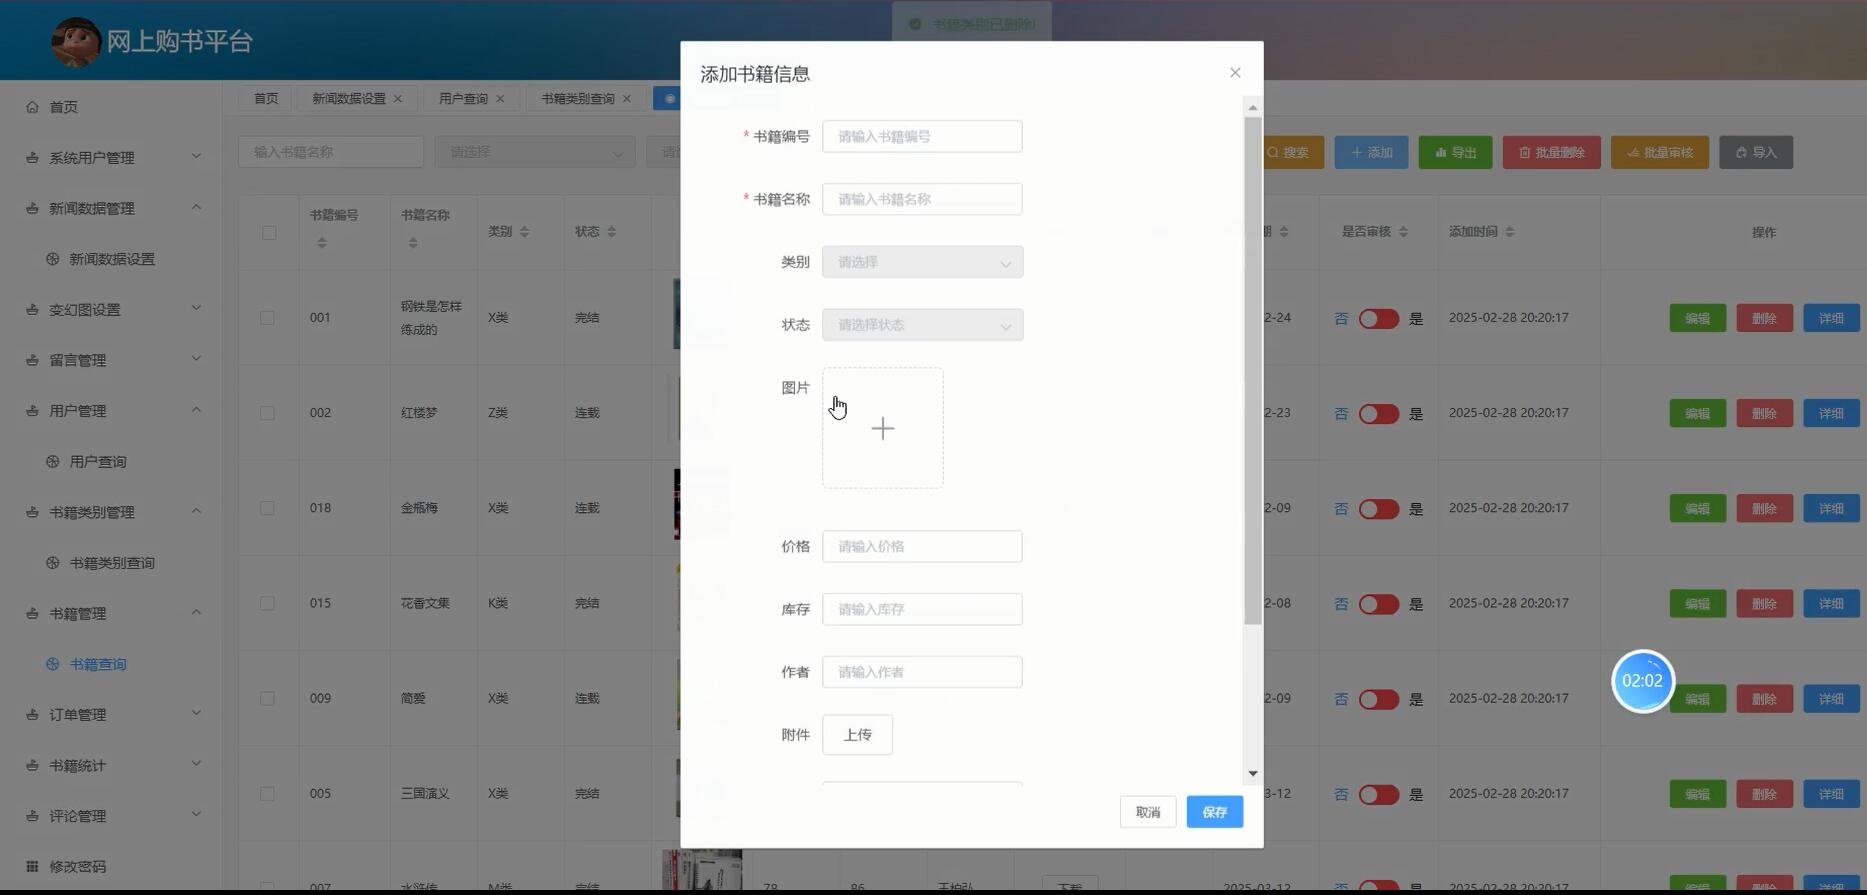Sort table by 是否审核 column arrows
Image resolution: width=1867 pixels, height=895 pixels.
pyautogui.click(x=1403, y=232)
